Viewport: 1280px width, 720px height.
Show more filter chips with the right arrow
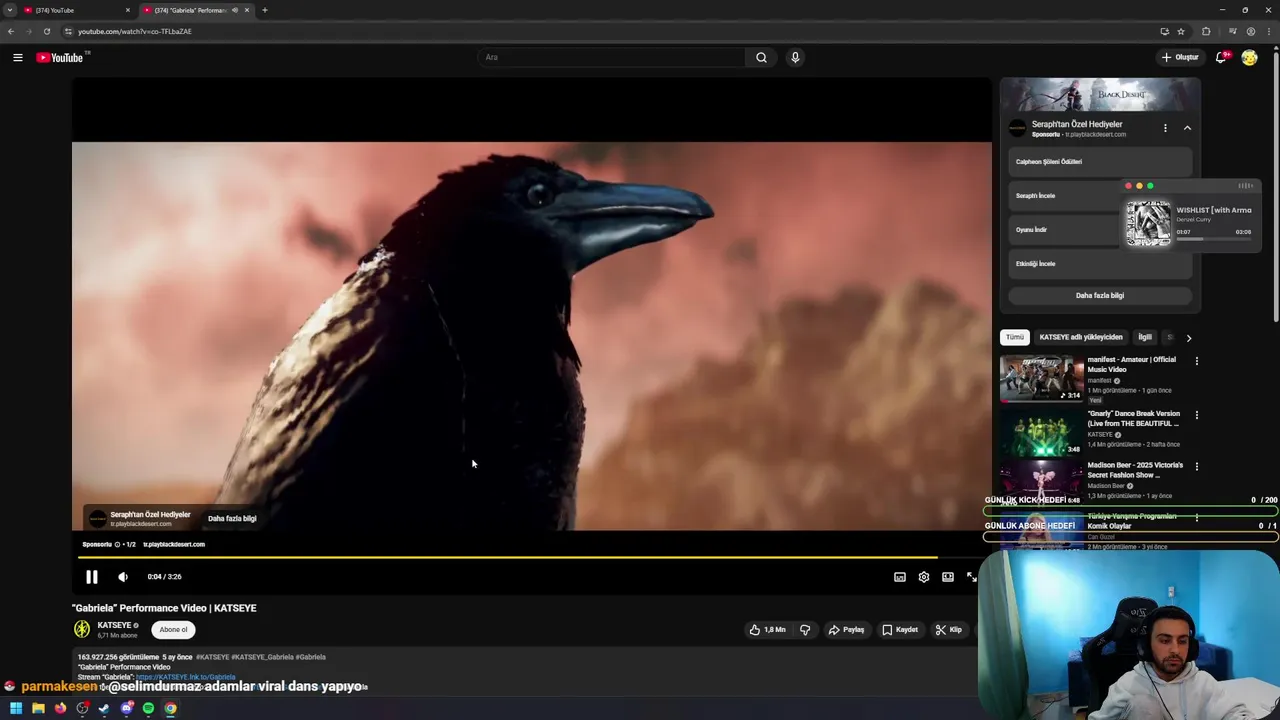click(x=1188, y=338)
